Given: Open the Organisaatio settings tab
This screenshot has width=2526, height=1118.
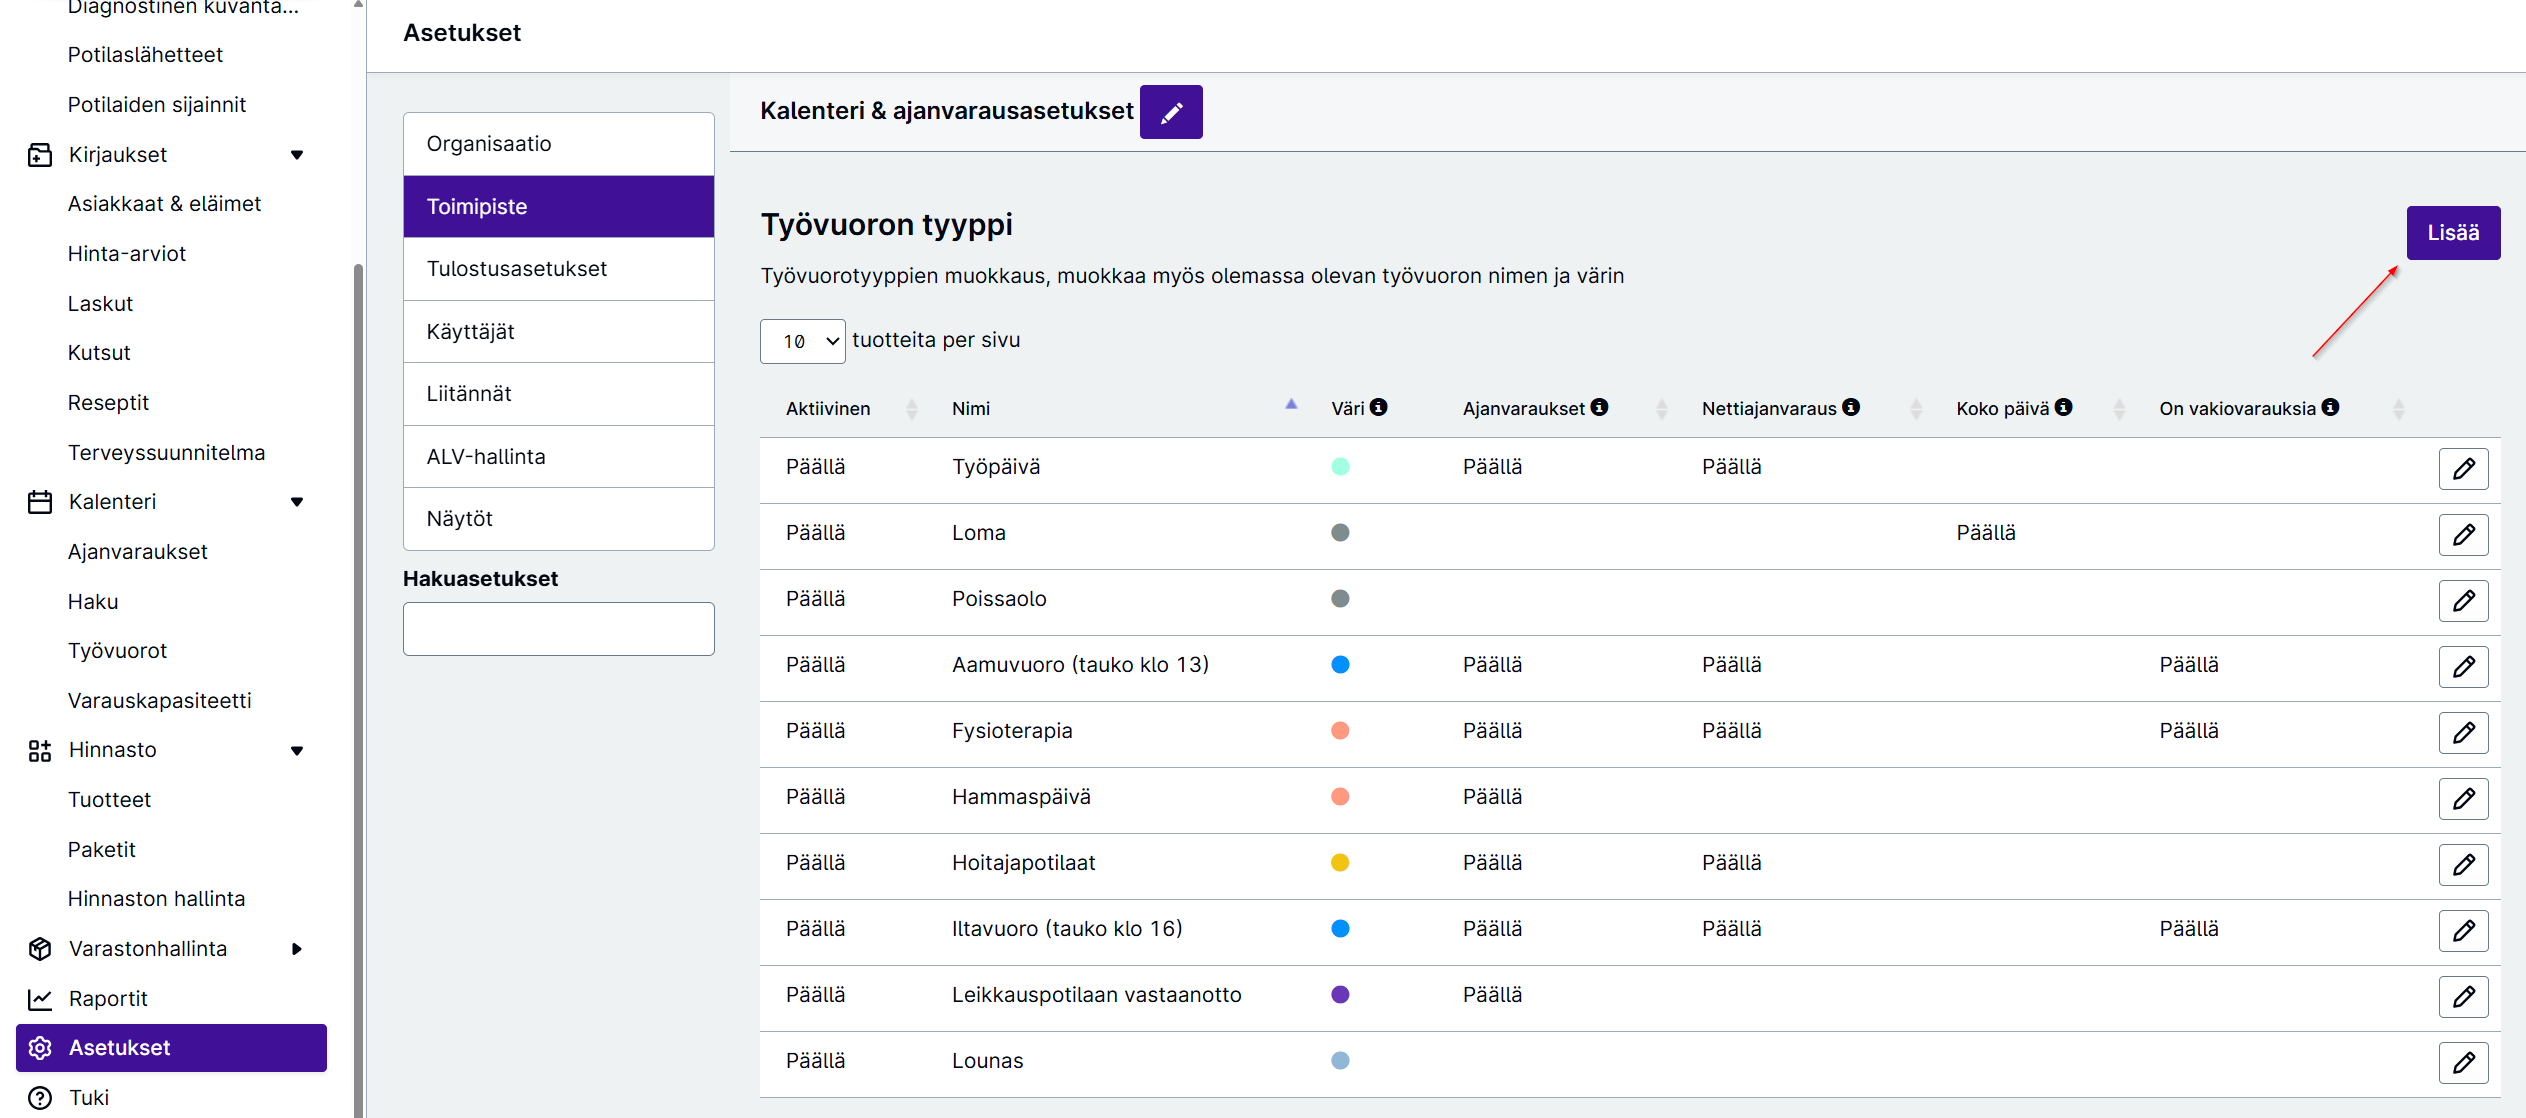Looking at the screenshot, I should tap(558, 144).
